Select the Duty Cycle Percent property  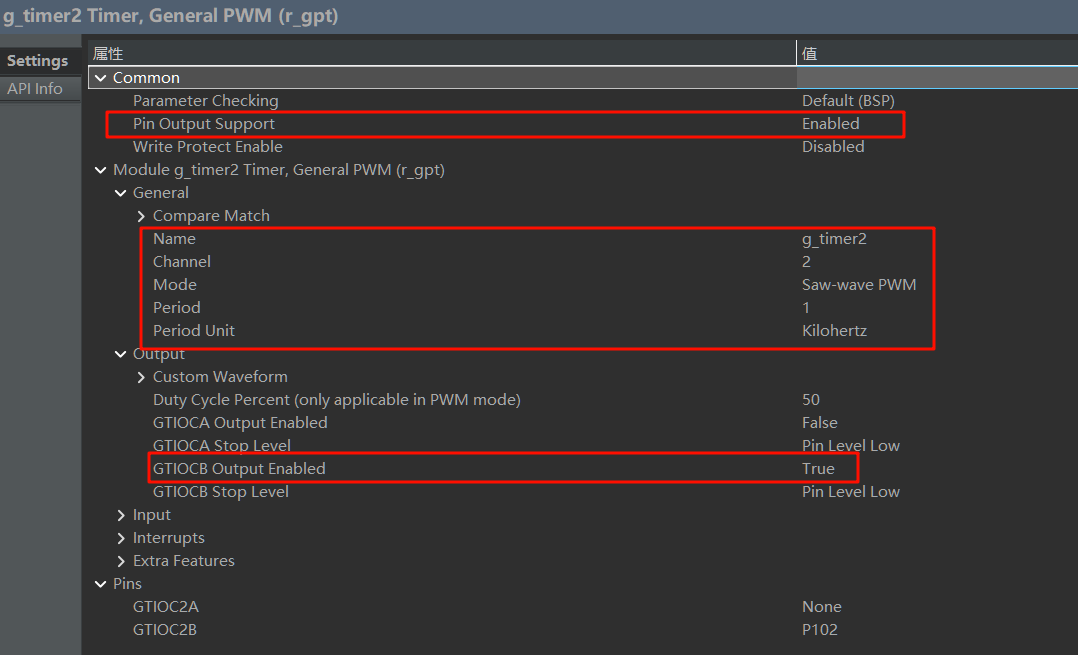tap(337, 399)
